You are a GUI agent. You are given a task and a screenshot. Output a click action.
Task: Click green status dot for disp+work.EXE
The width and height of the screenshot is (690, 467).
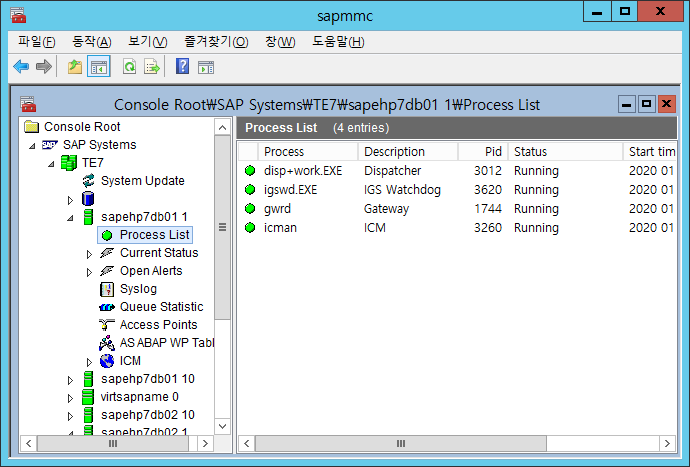click(x=250, y=171)
